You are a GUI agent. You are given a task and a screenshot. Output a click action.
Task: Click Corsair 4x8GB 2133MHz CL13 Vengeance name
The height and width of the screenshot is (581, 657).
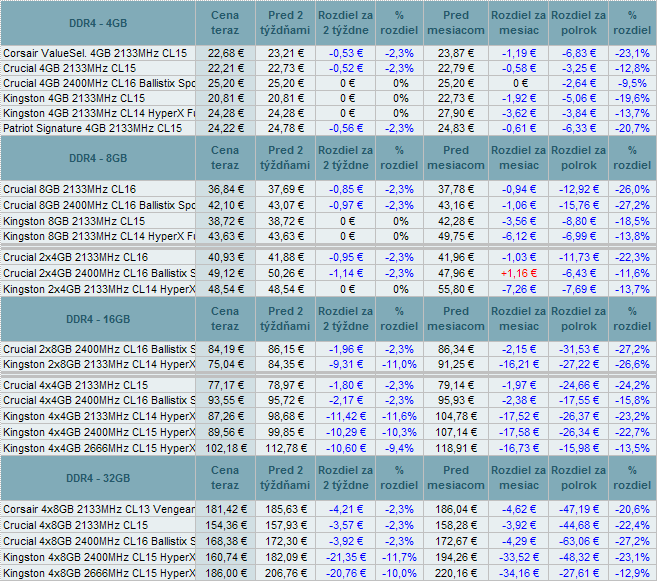99,509
